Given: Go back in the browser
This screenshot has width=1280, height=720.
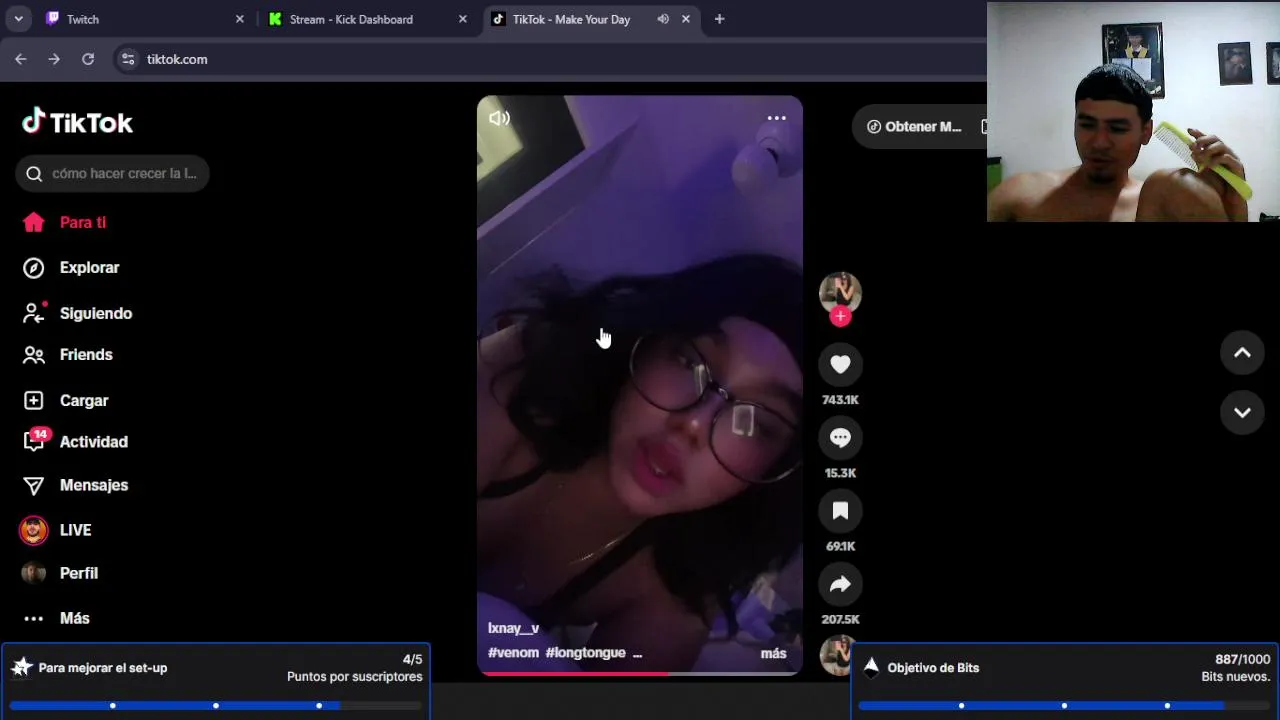Looking at the screenshot, I should tap(21, 59).
